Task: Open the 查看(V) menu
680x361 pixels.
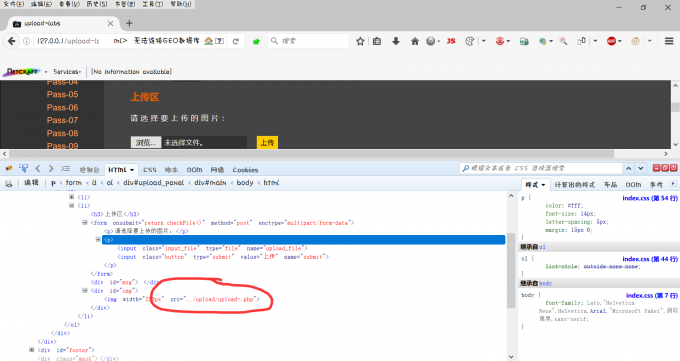Action: 69,3
